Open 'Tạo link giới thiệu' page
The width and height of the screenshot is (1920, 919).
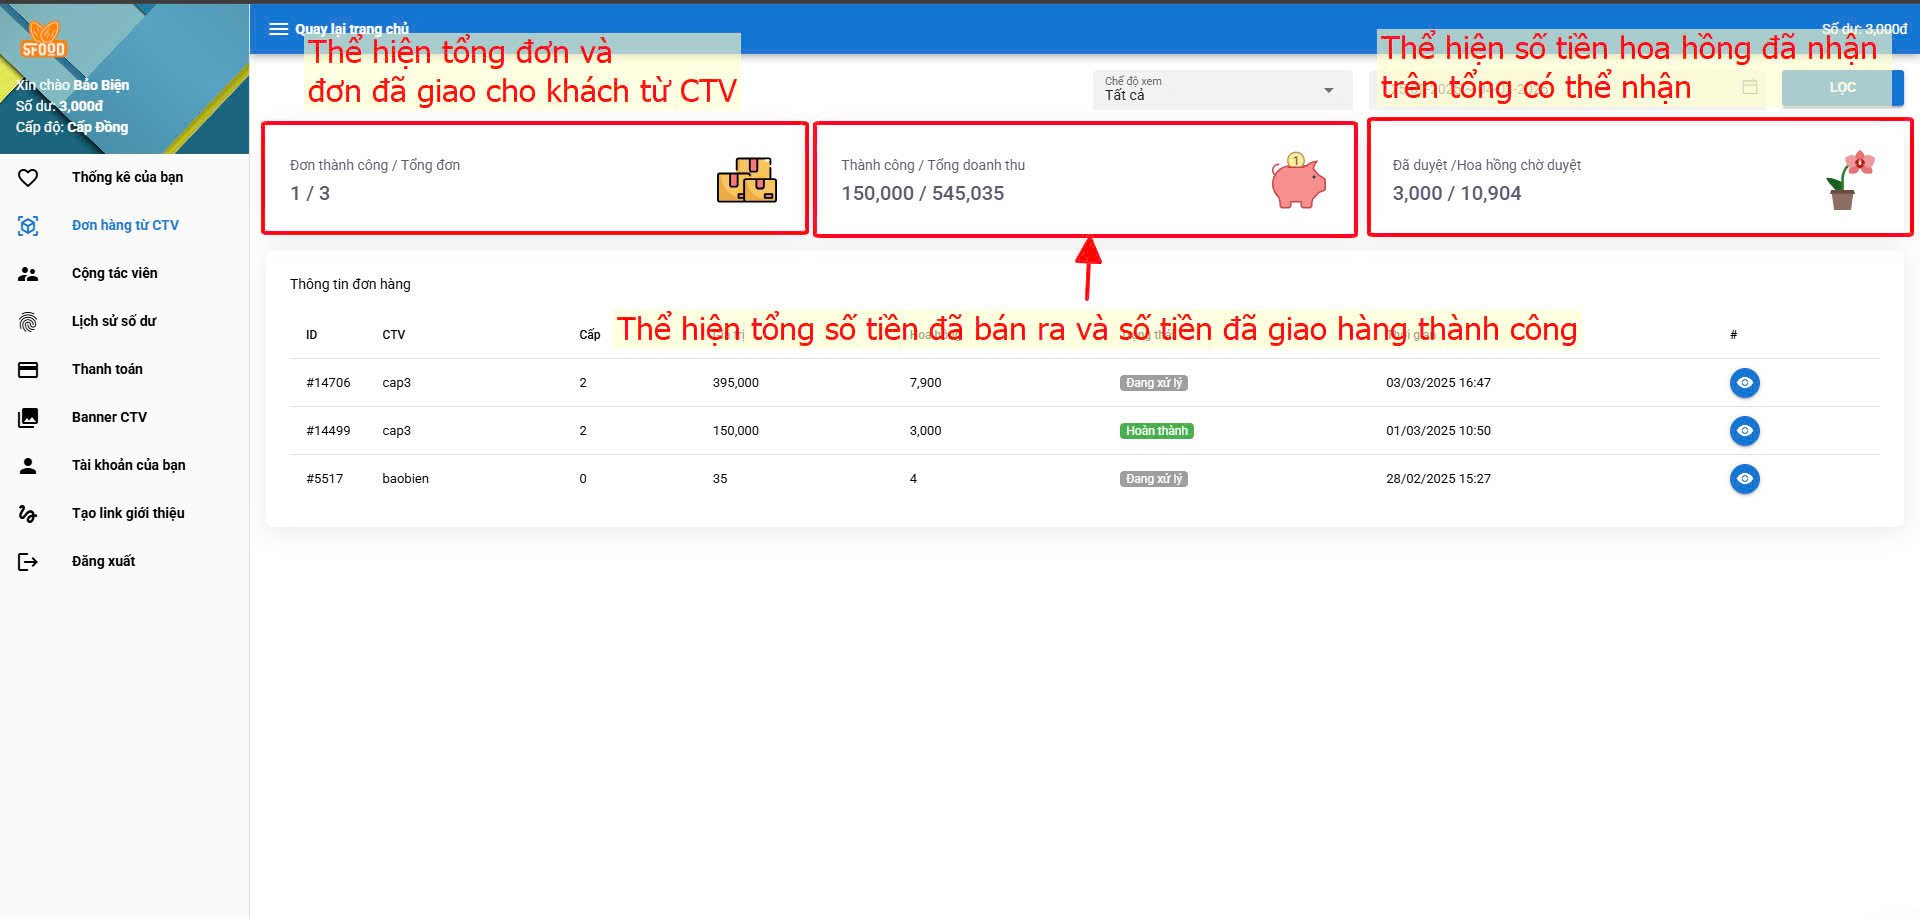[128, 514]
